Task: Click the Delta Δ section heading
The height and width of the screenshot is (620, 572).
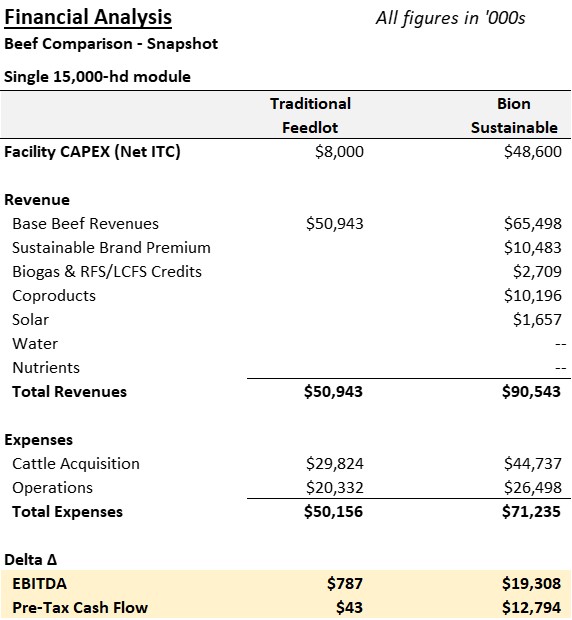Action: pos(31,560)
